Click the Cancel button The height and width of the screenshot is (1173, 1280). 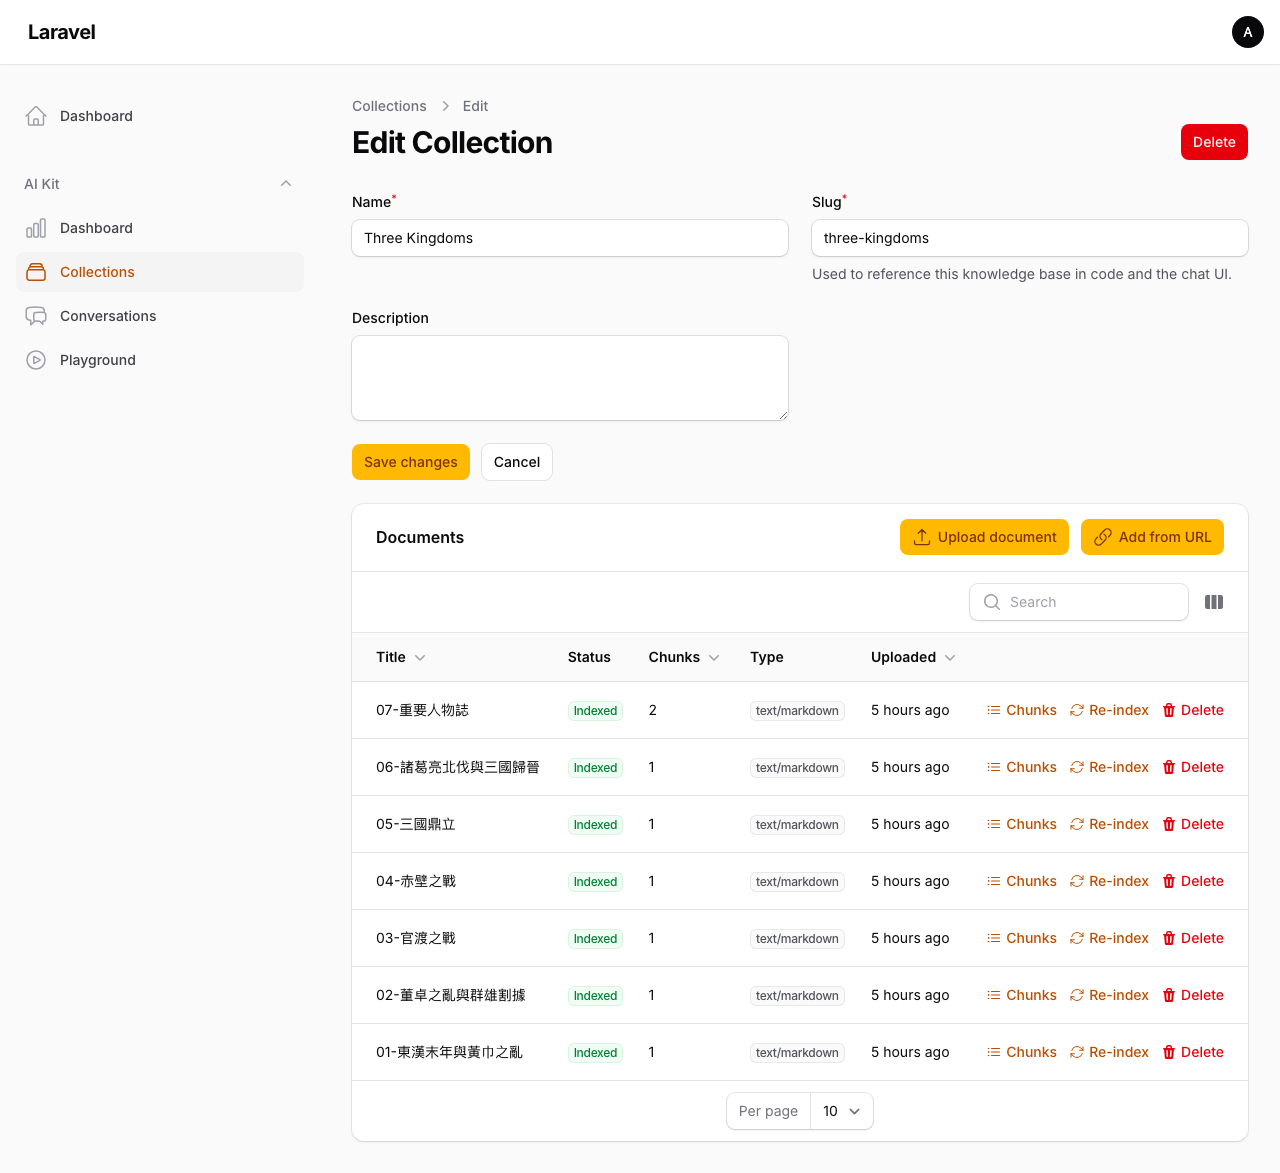(x=517, y=462)
